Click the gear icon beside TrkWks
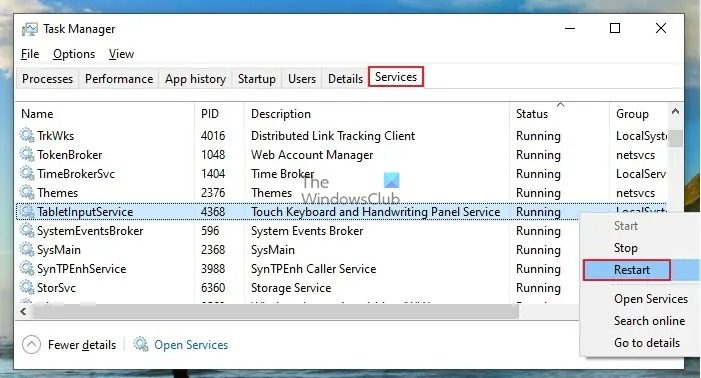Viewport: 701px width, 378px height. (x=27, y=135)
